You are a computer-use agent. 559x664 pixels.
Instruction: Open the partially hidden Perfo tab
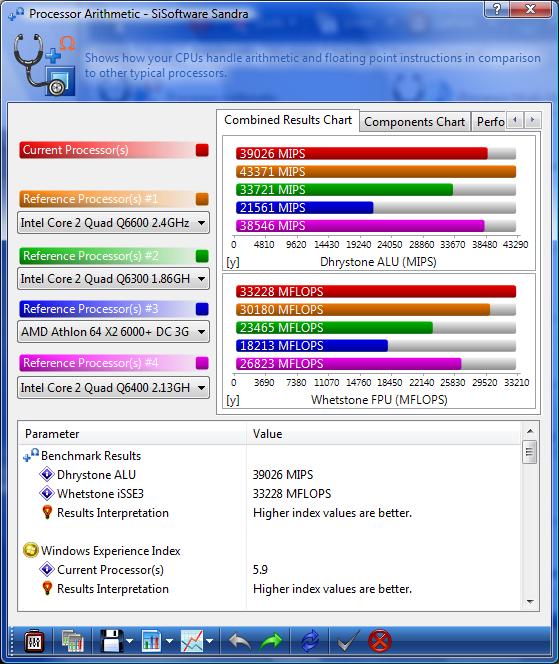pos(490,122)
